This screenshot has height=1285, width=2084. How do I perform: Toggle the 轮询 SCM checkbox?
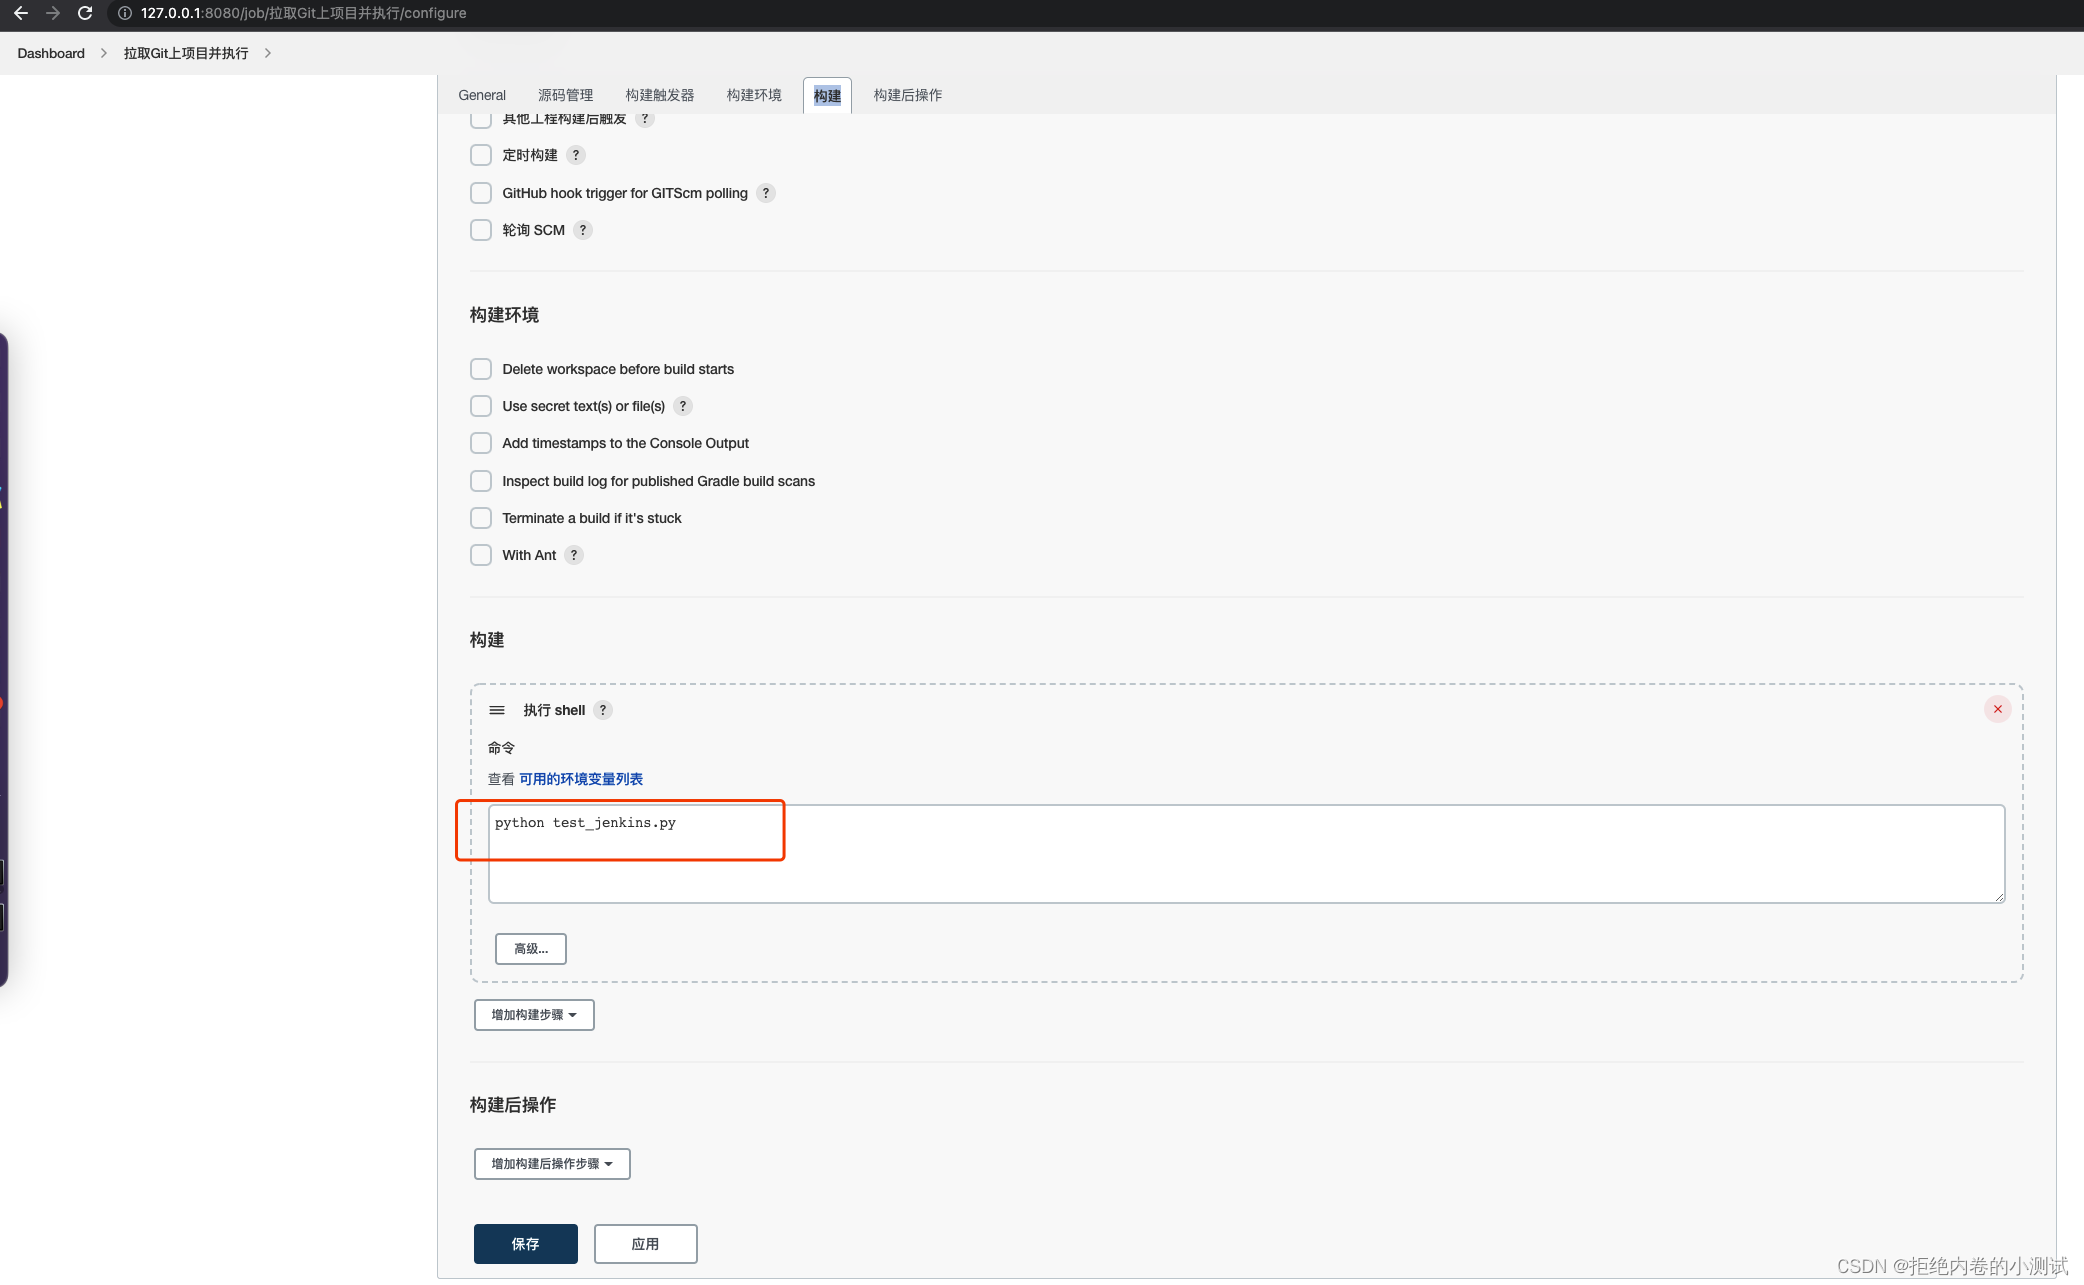tap(481, 230)
